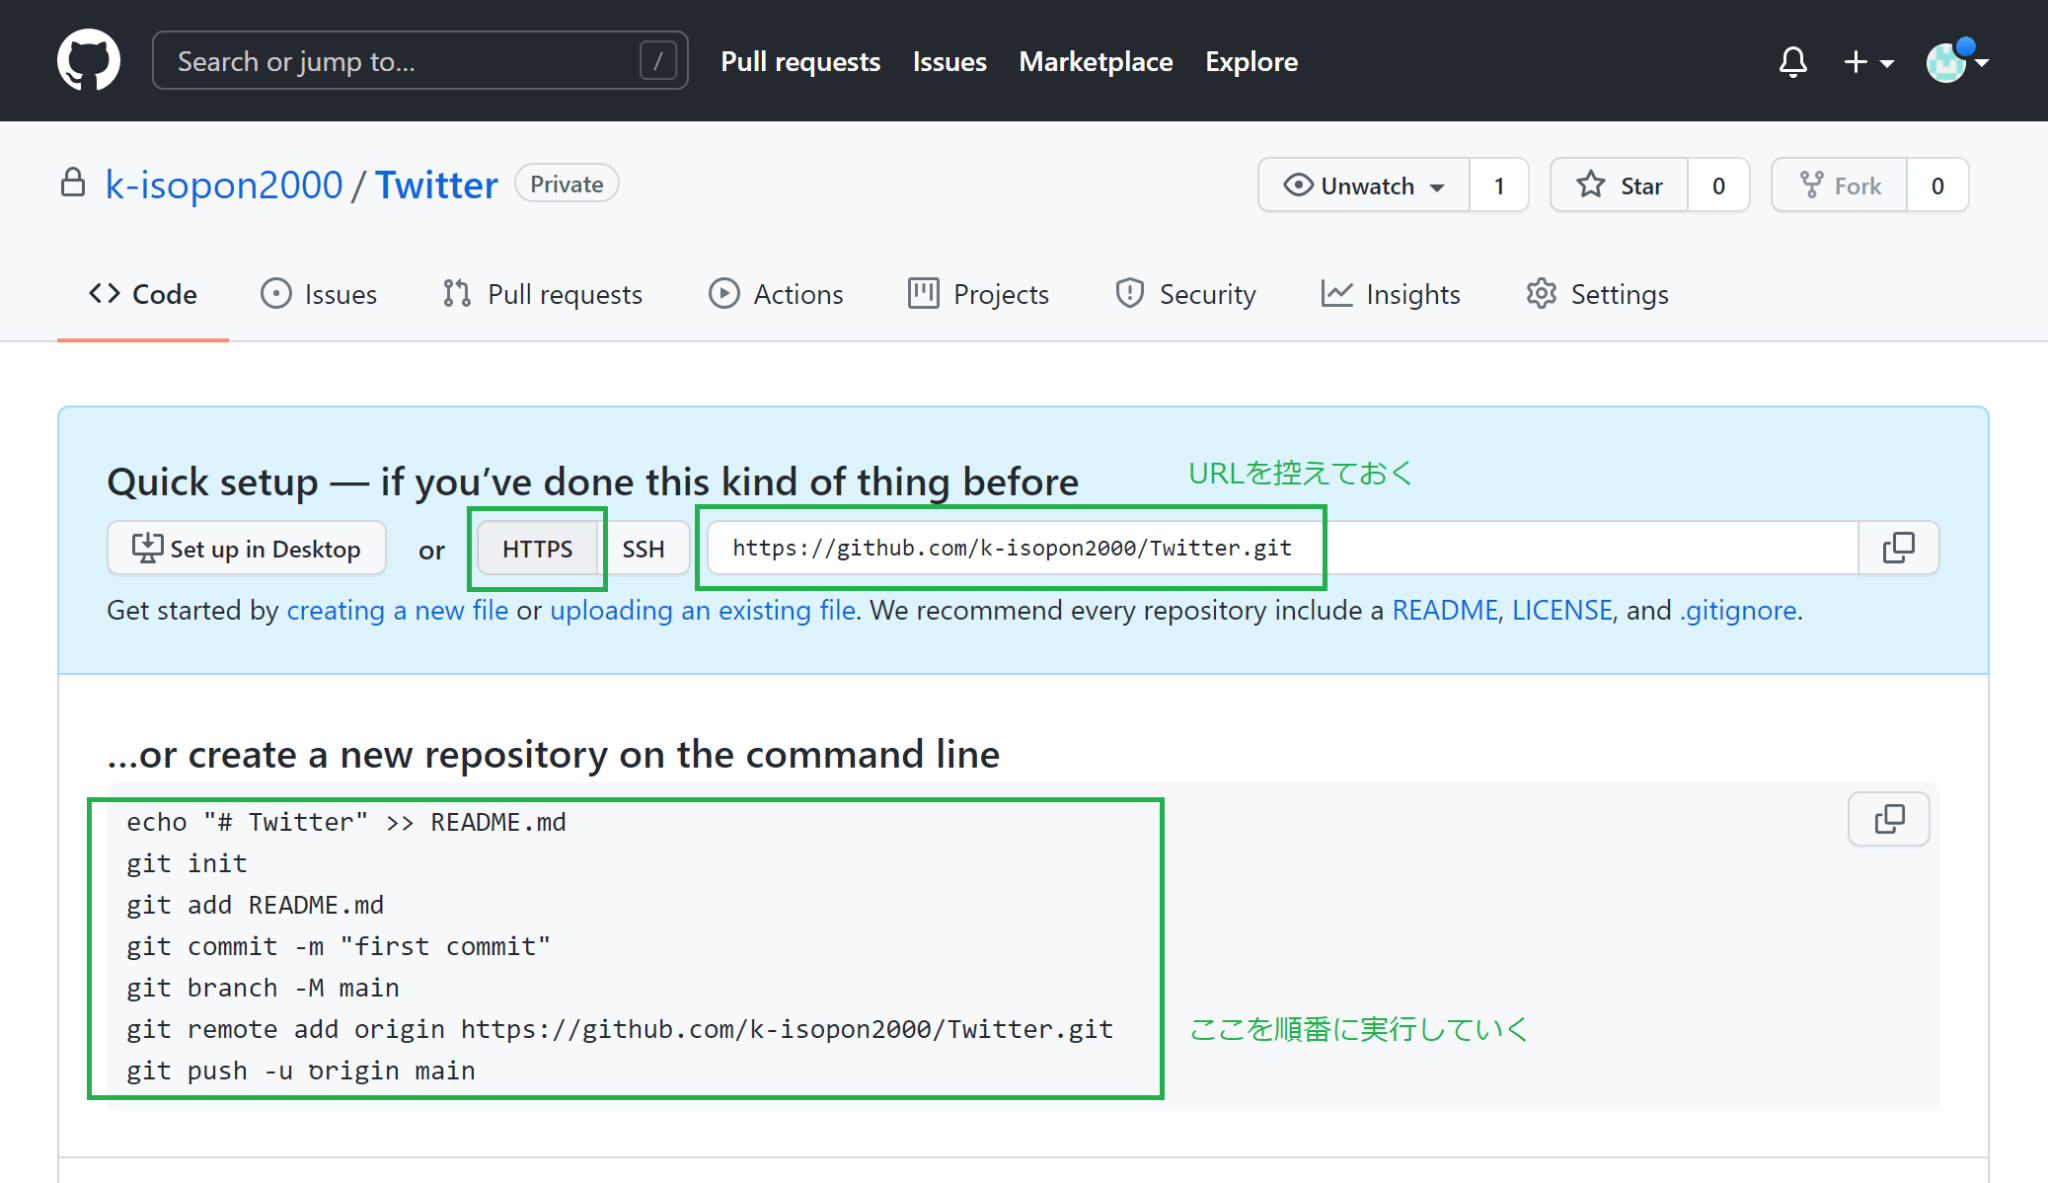2048x1183 pixels.
Task: Click the 'git init' command line
Action: pyautogui.click(x=187, y=863)
